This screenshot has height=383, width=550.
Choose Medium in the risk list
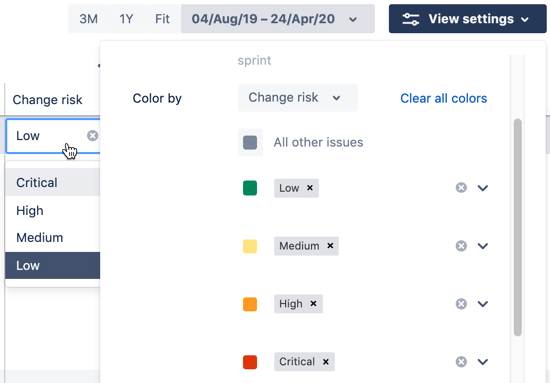click(53, 237)
